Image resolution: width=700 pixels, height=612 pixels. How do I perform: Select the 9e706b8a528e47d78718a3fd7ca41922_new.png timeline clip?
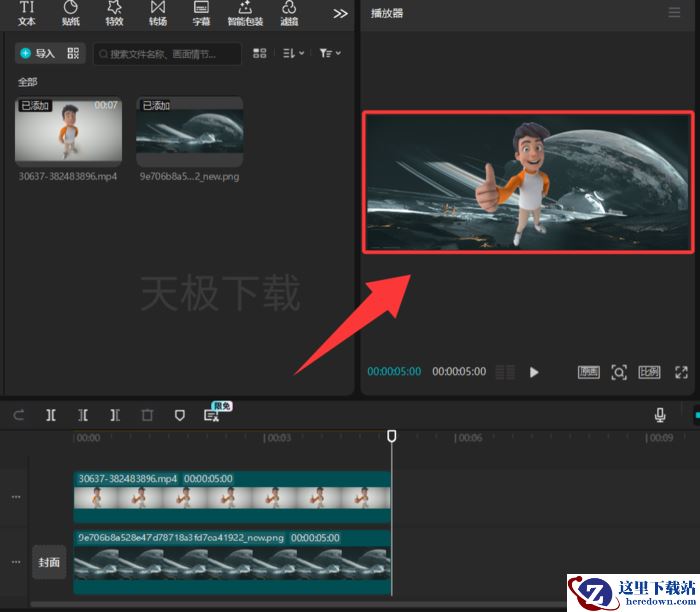[232, 562]
